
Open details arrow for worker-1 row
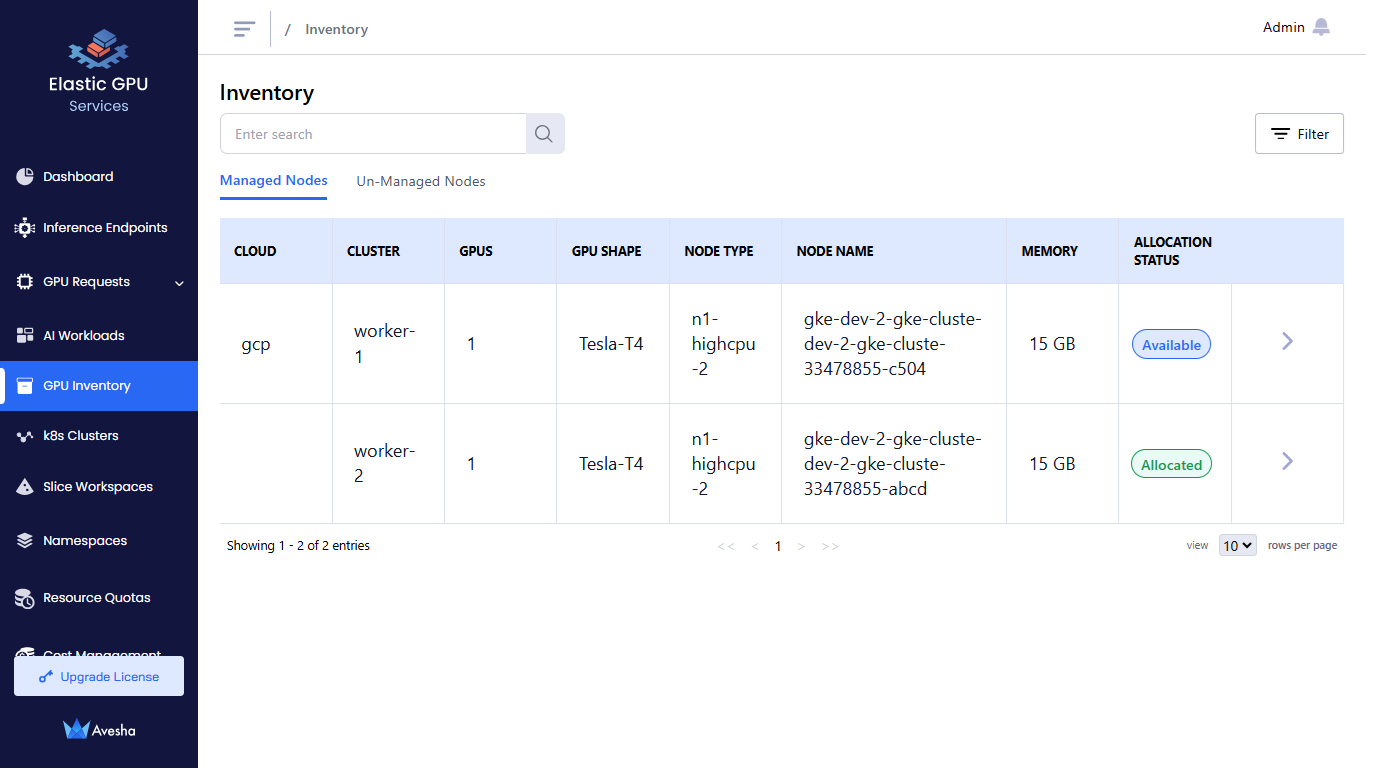point(1288,341)
